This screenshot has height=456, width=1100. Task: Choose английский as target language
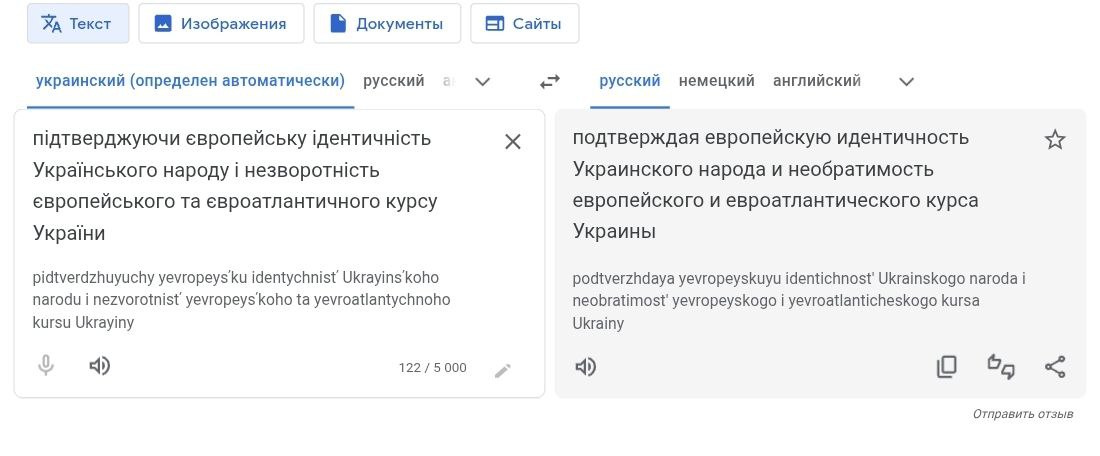(x=817, y=81)
